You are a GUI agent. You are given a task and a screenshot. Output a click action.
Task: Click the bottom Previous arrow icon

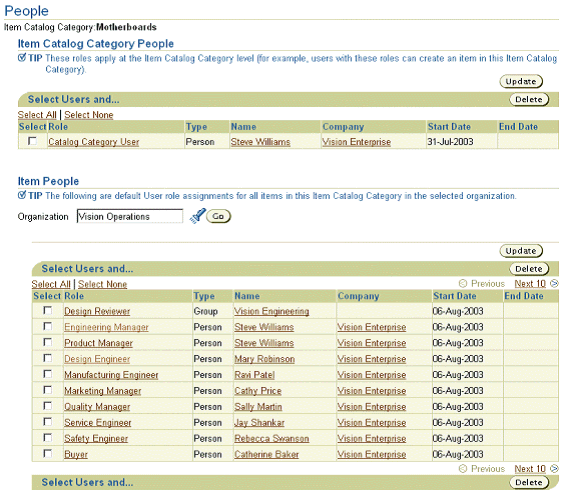[x=463, y=469]
